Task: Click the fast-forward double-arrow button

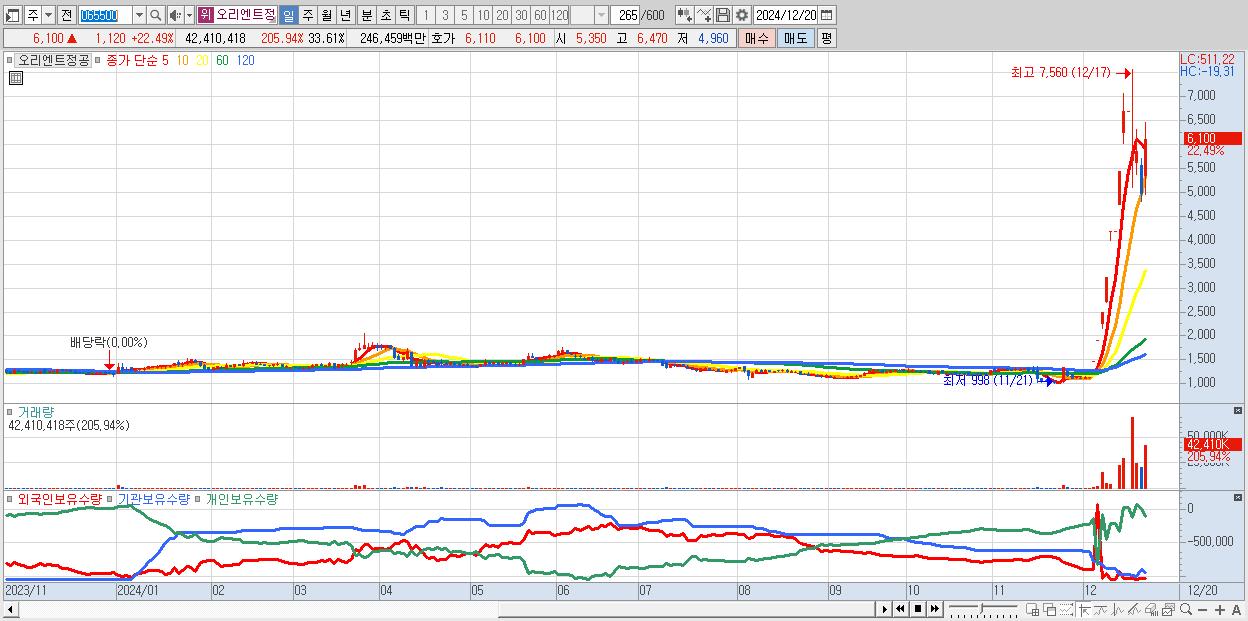Action: point(934,609)
